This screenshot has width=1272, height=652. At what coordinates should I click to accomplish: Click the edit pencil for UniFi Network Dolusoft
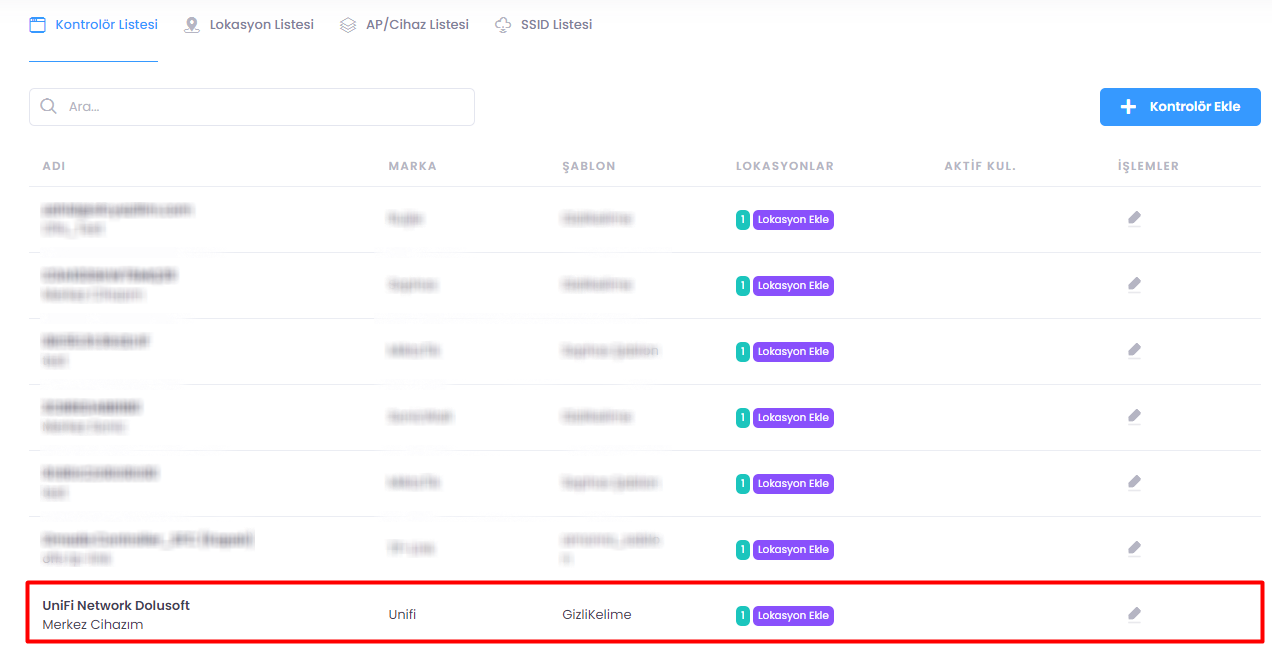point(1134,614)
